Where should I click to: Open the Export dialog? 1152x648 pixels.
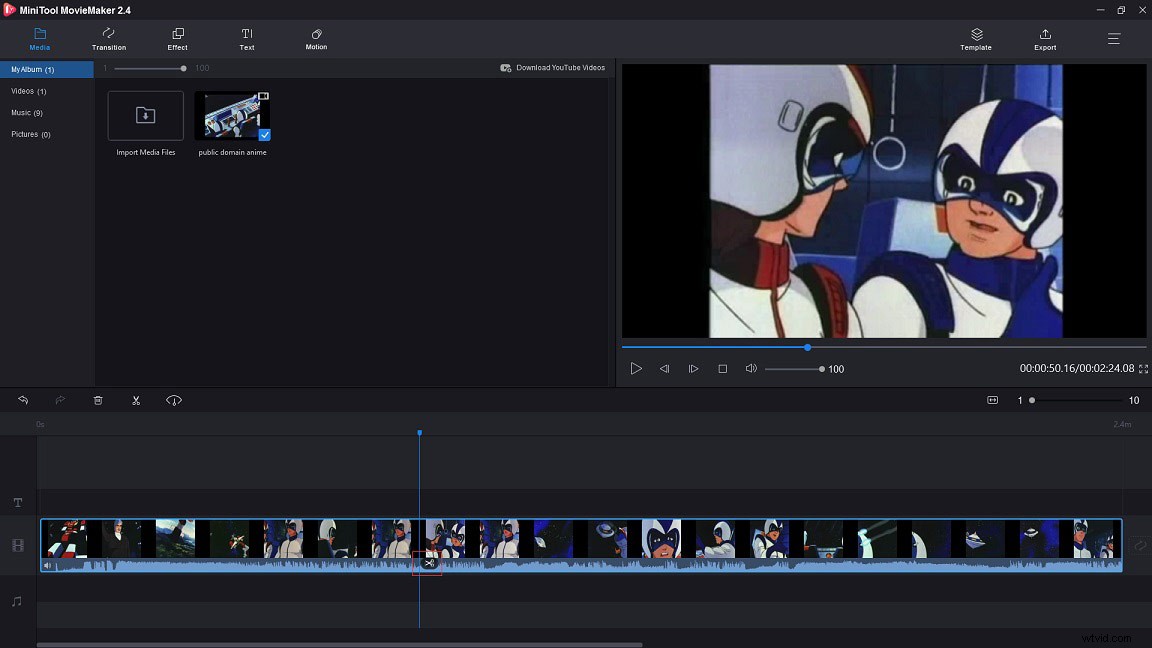point(1044,40)
